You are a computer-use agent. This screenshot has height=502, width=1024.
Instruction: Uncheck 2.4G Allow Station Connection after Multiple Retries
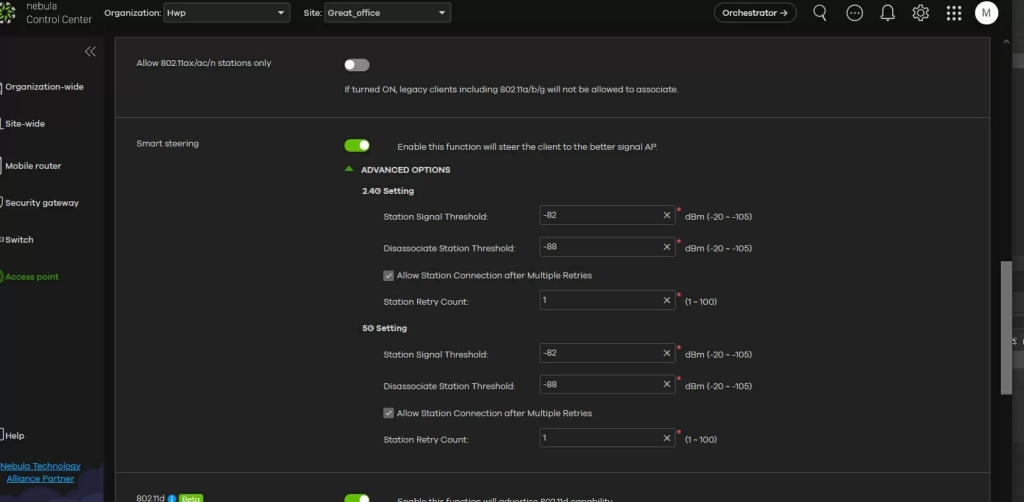[389, 275]
